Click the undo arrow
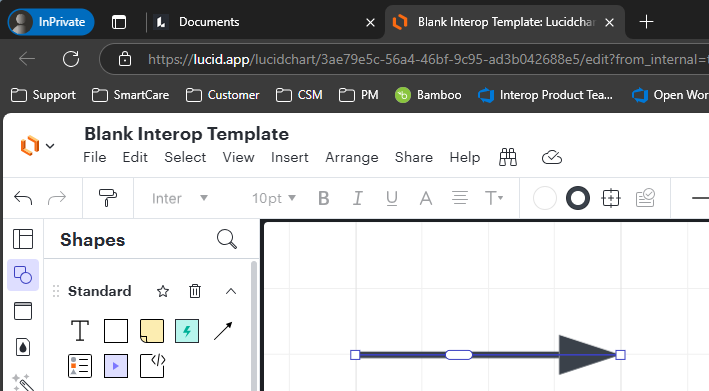This screenshot has width=709, height=391. click(23, 198)
